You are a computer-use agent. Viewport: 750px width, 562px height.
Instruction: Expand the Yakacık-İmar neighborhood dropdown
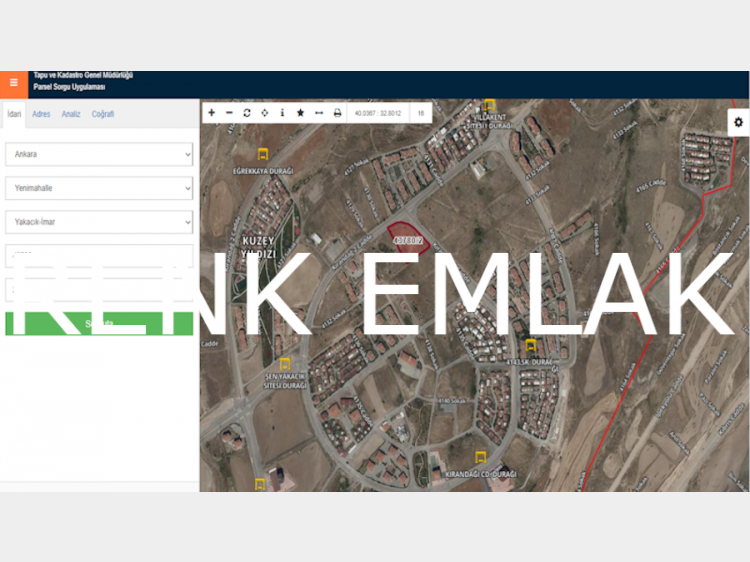coord(99,222)
